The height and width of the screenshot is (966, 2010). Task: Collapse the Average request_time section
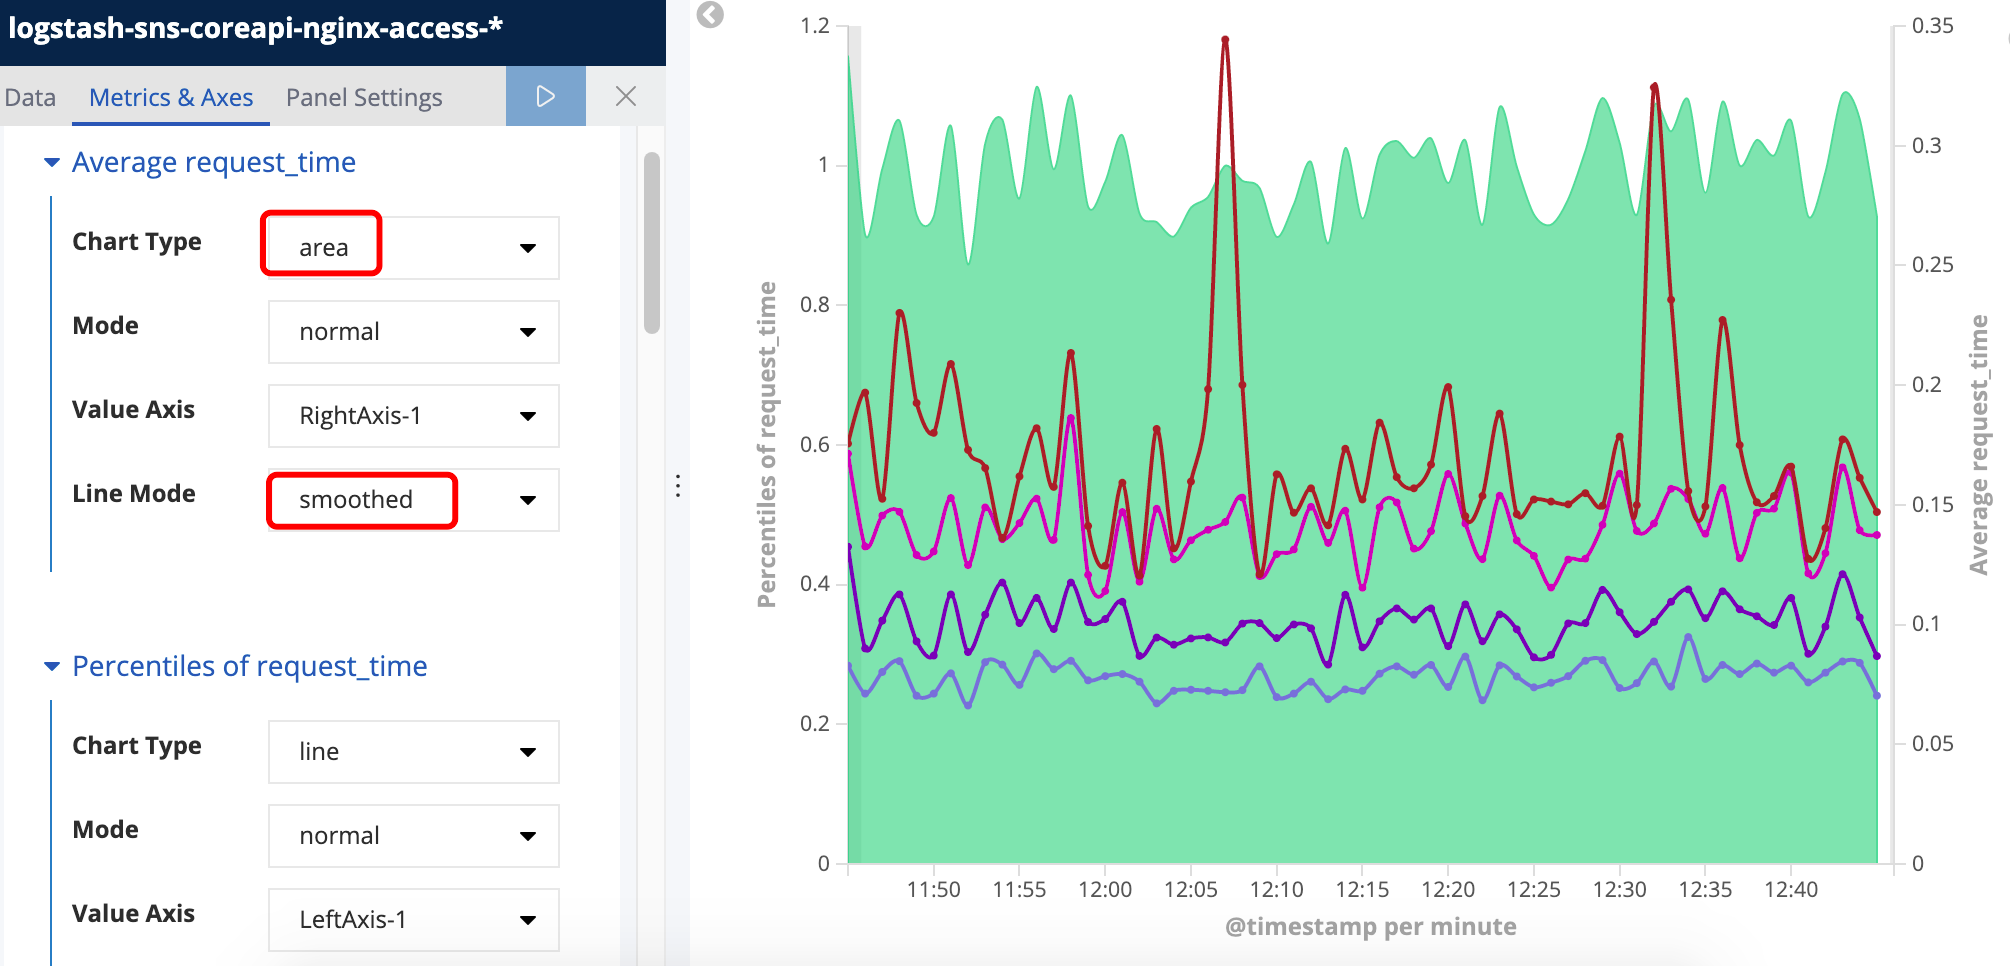[x=52, y=162]
